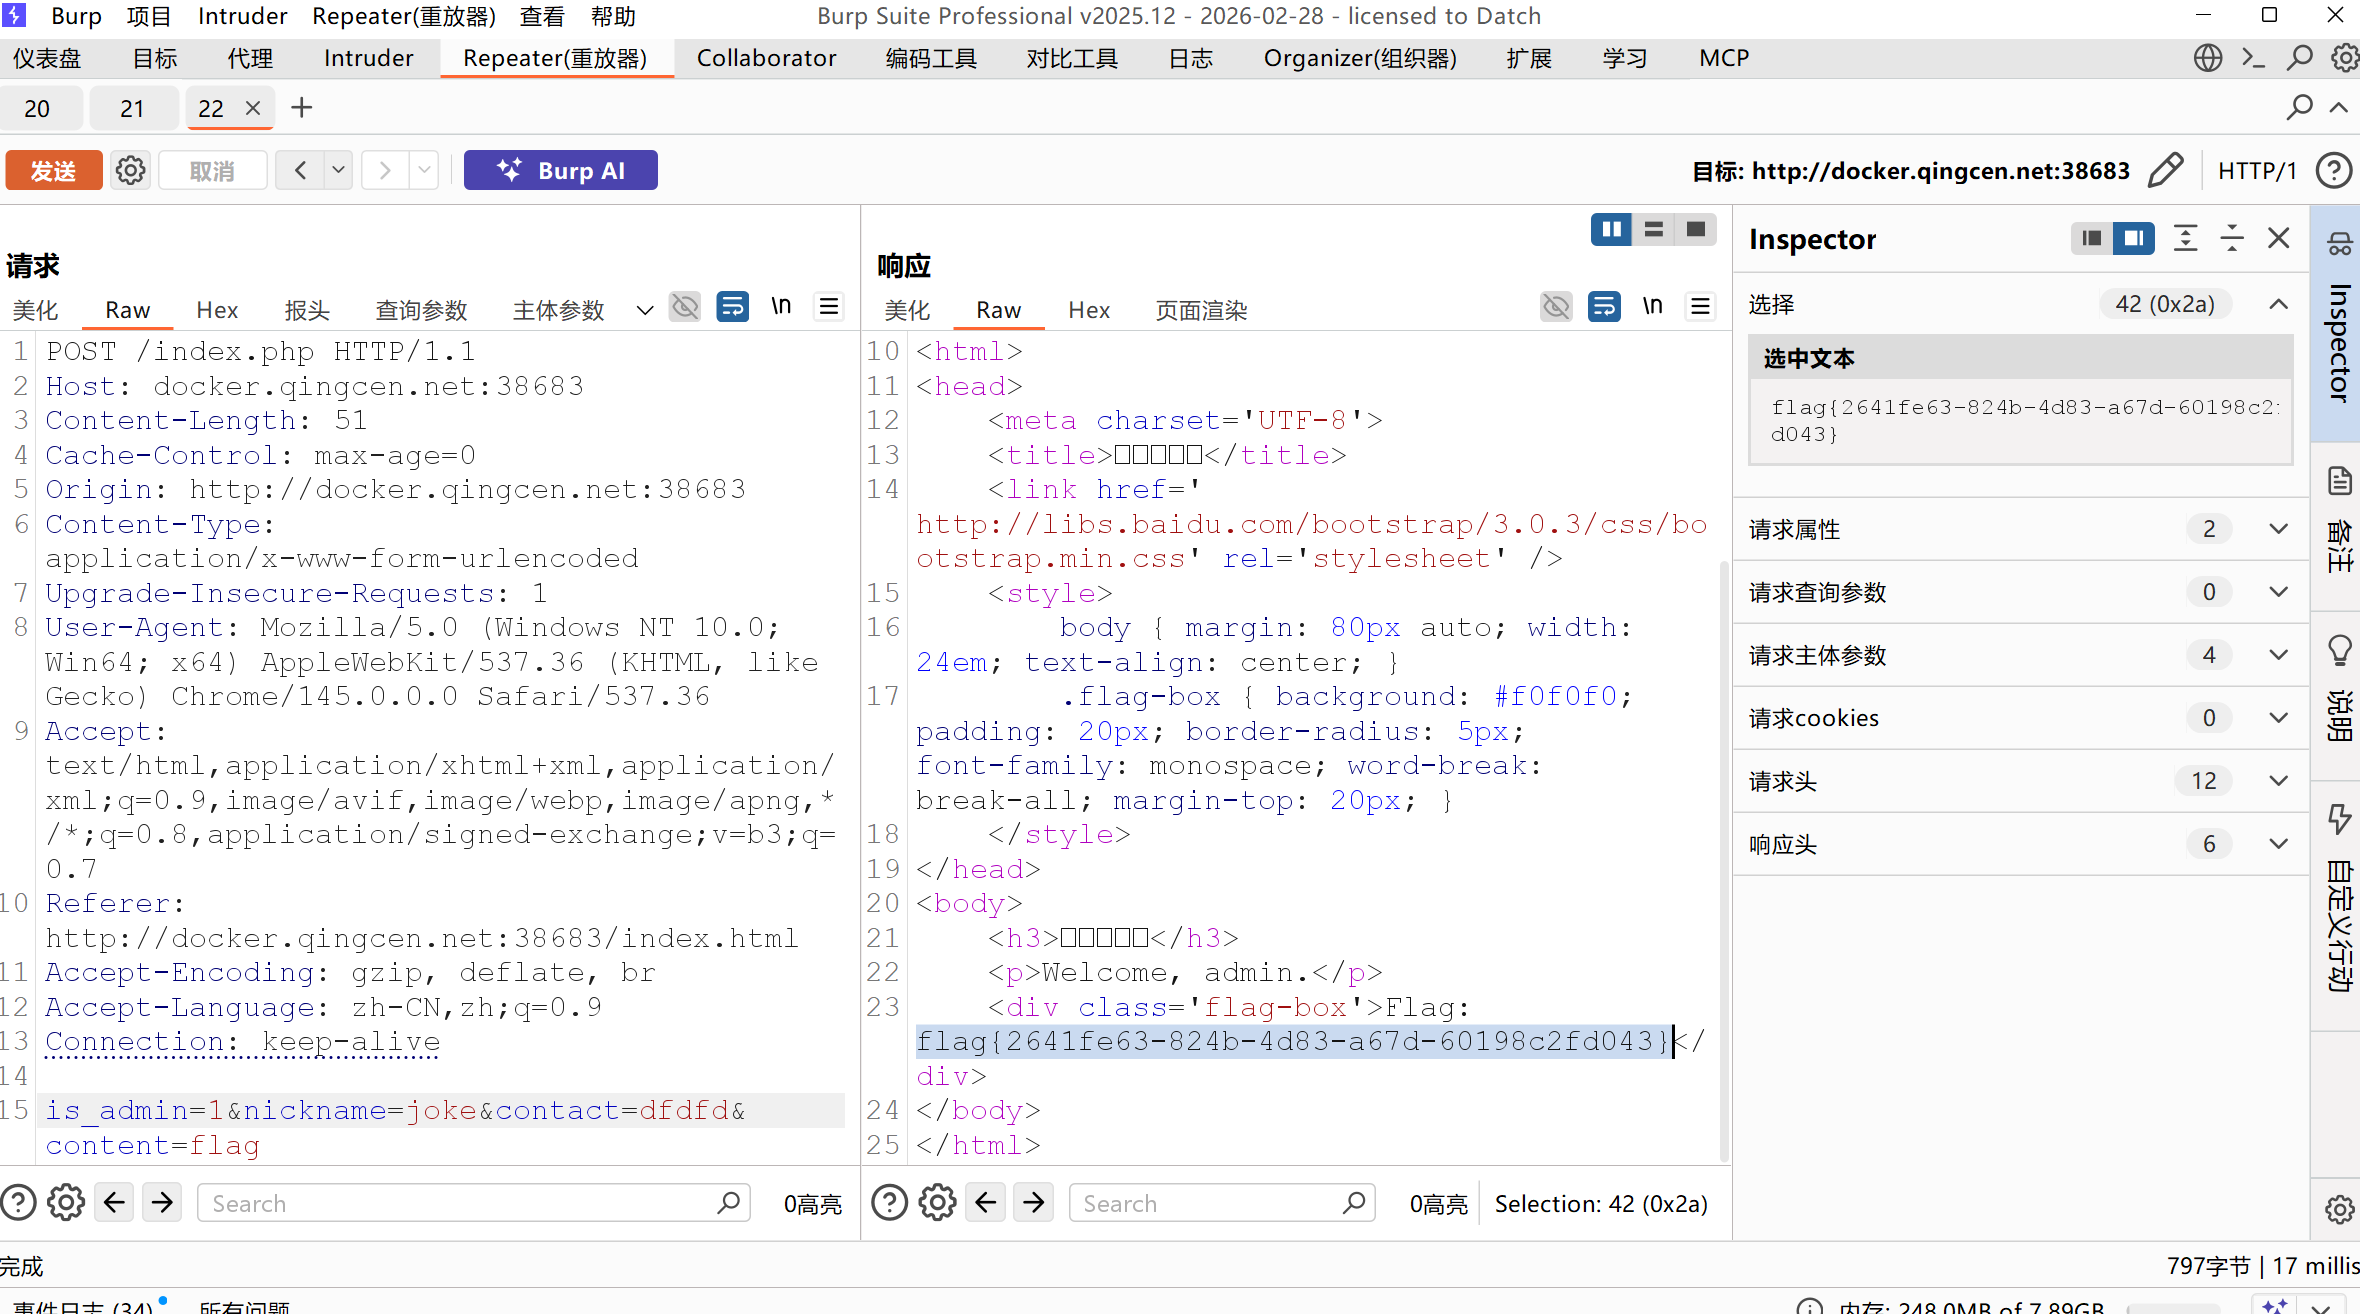This screenshot has width=2360, height=1314.
Task: Select stacked horizontal layout icon
Action: 1654,230
